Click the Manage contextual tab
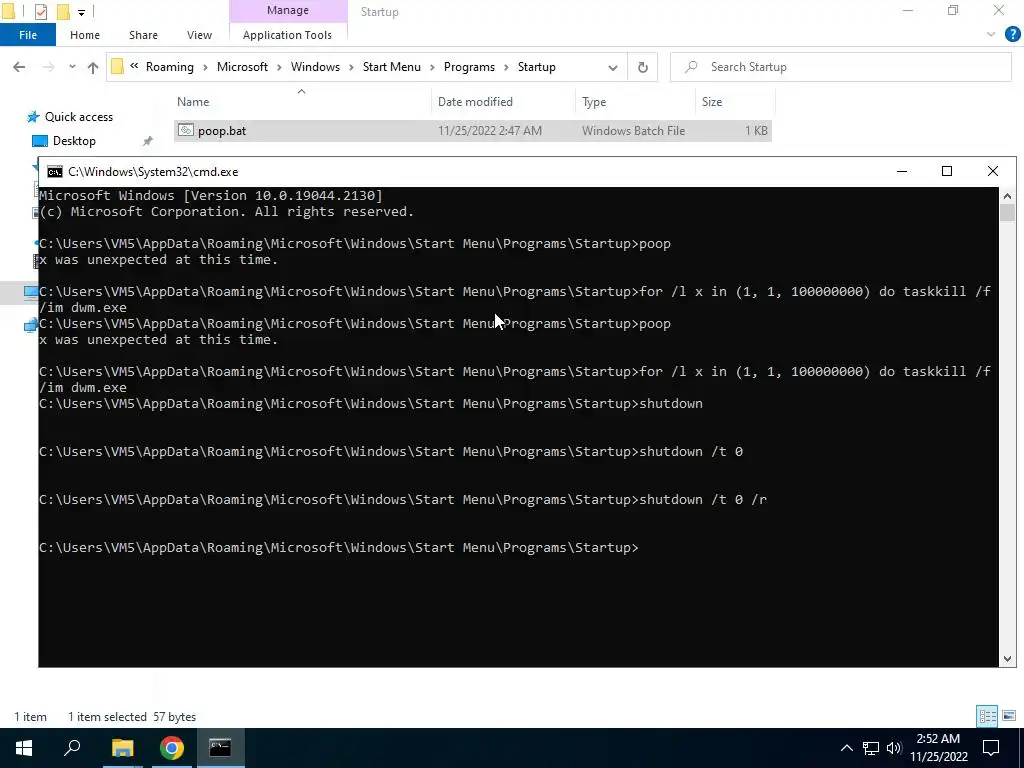Viewport: 1024px width, 768px height. 287,10
